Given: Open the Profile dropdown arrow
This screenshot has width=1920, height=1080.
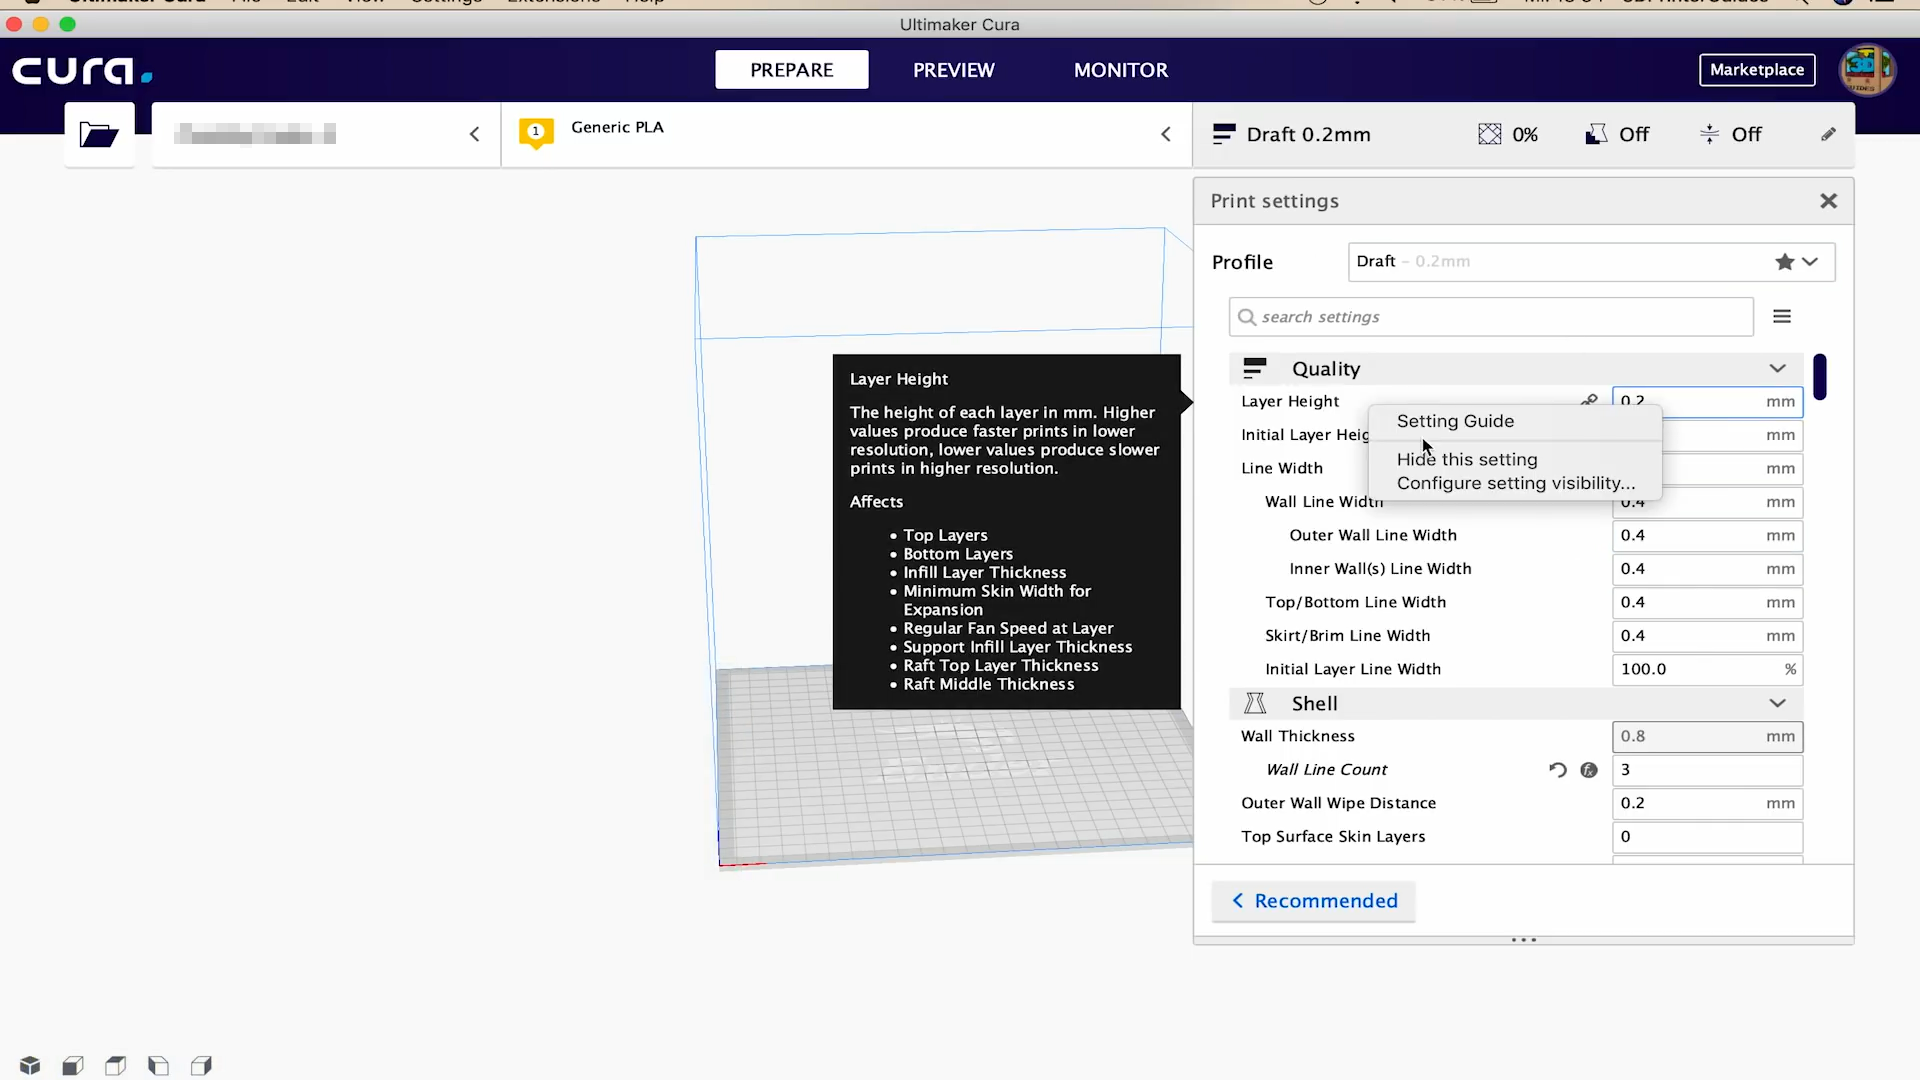Looking at the screenshot, I should pyautogui.click(x=1810, y=262).
